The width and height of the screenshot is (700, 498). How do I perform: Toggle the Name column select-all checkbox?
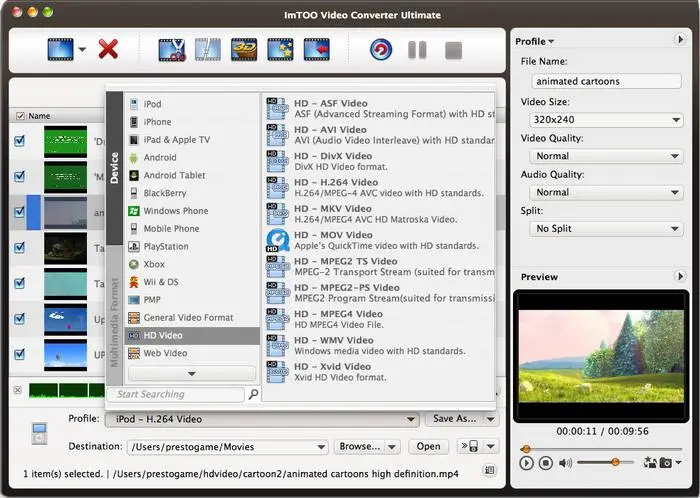pyautogui.click(x=20, y=116)
